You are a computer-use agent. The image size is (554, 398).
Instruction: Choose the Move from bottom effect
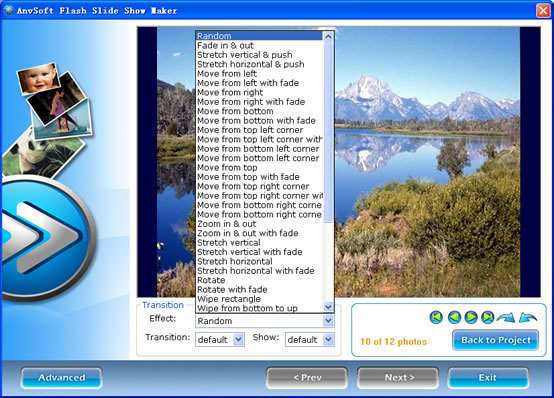(259, 111)
